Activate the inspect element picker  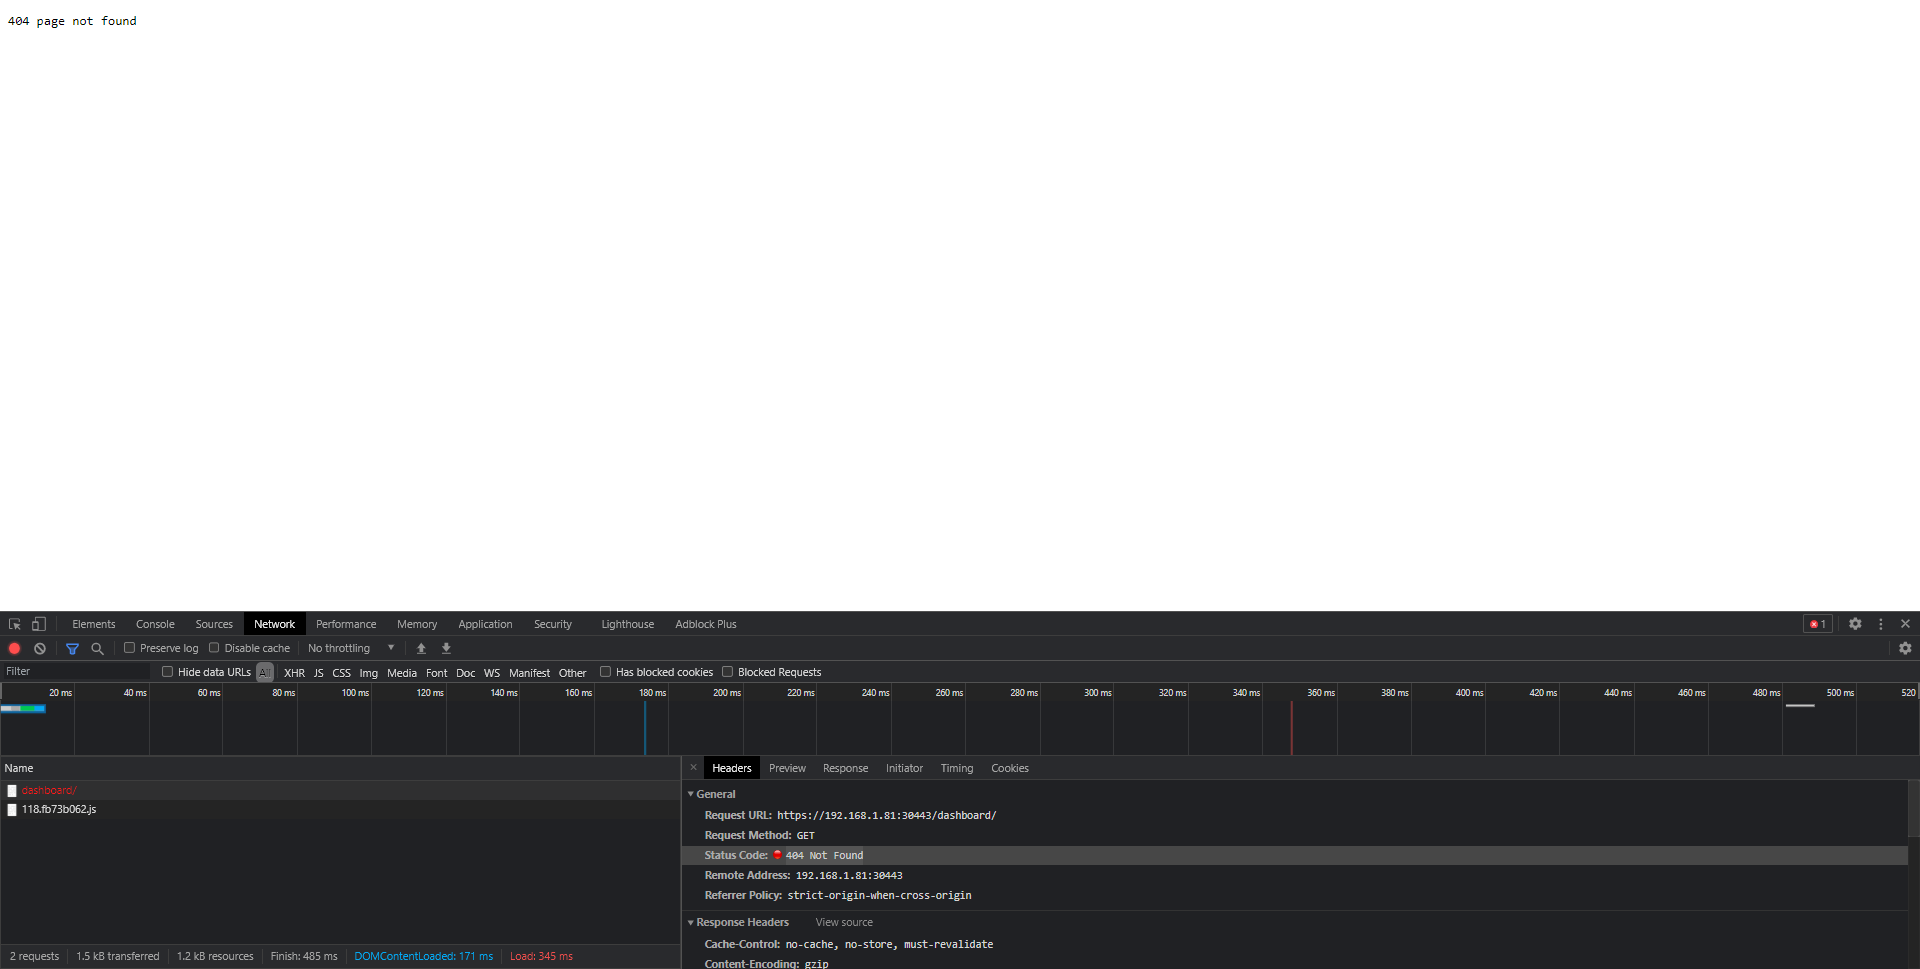point(13,623)
